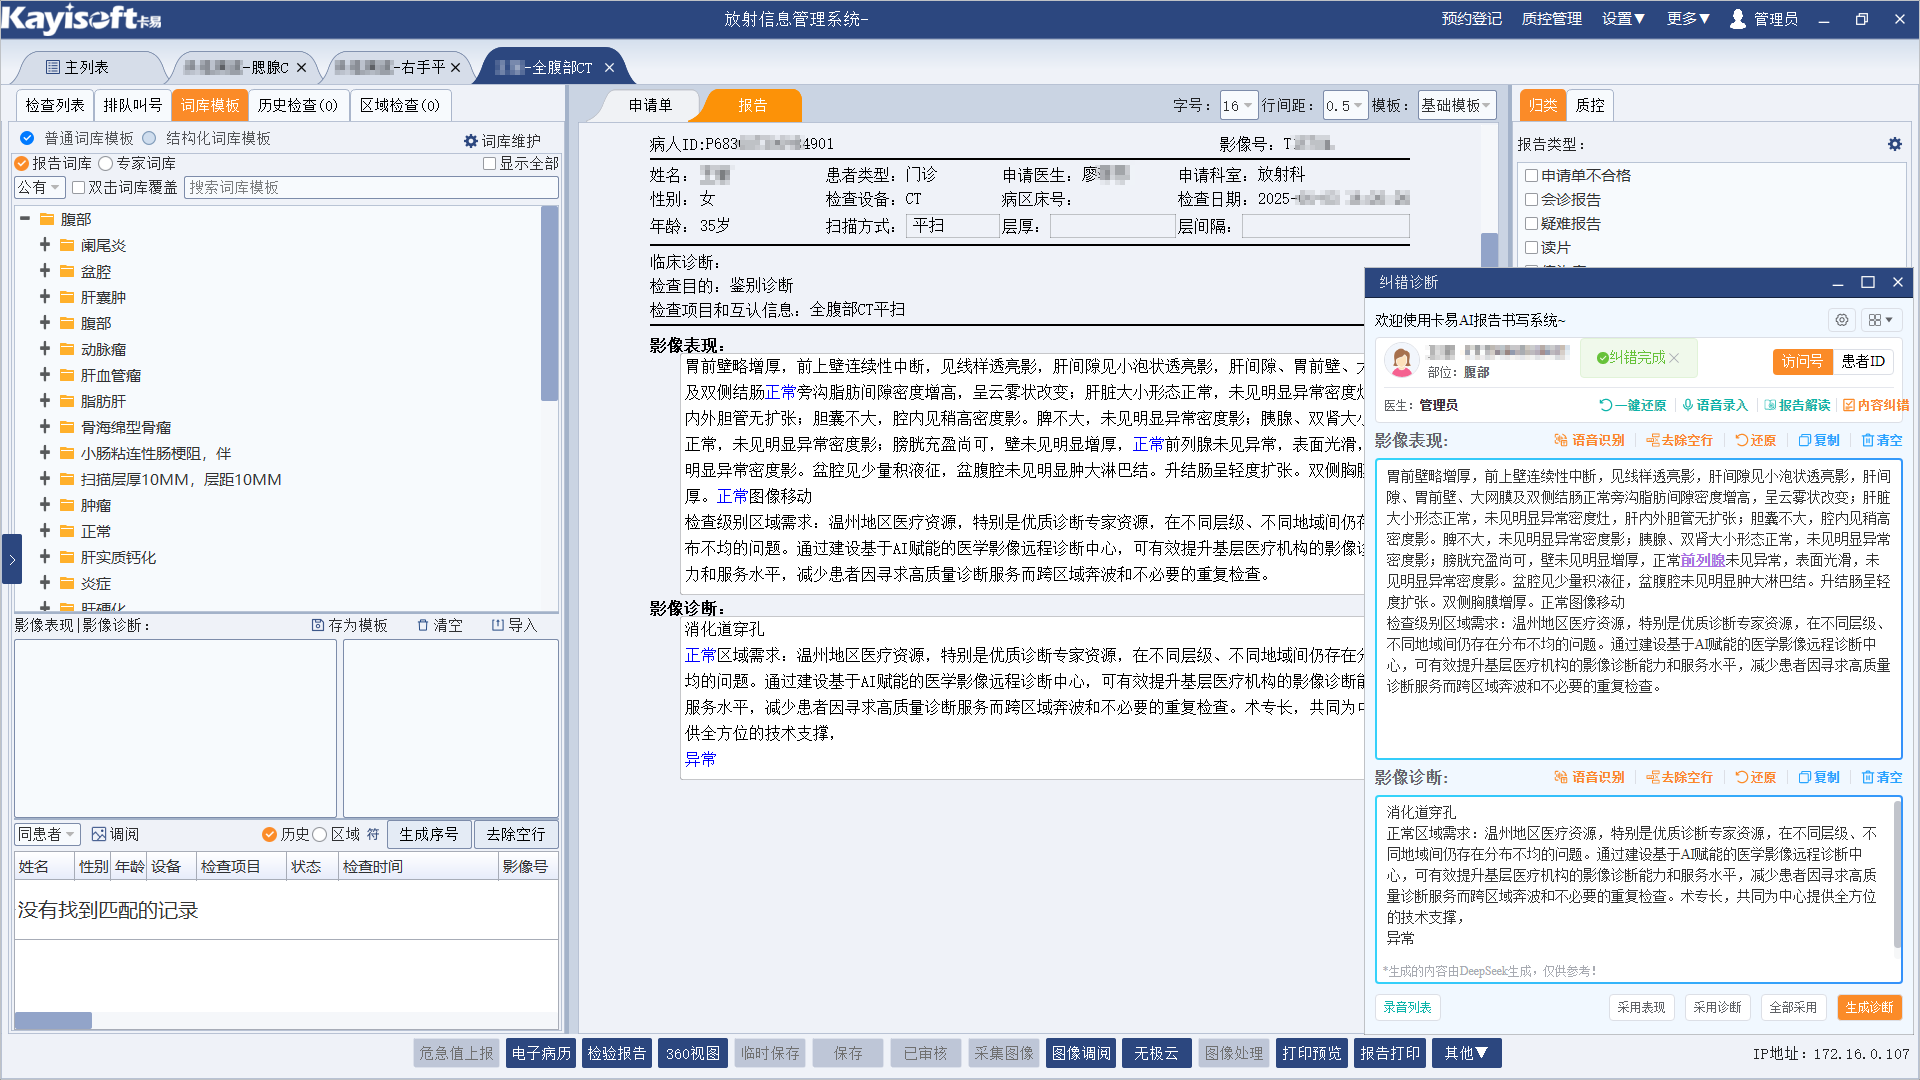Click 调阅 image view icon
1920x1080 pixels.
click(x=99, y=834)
